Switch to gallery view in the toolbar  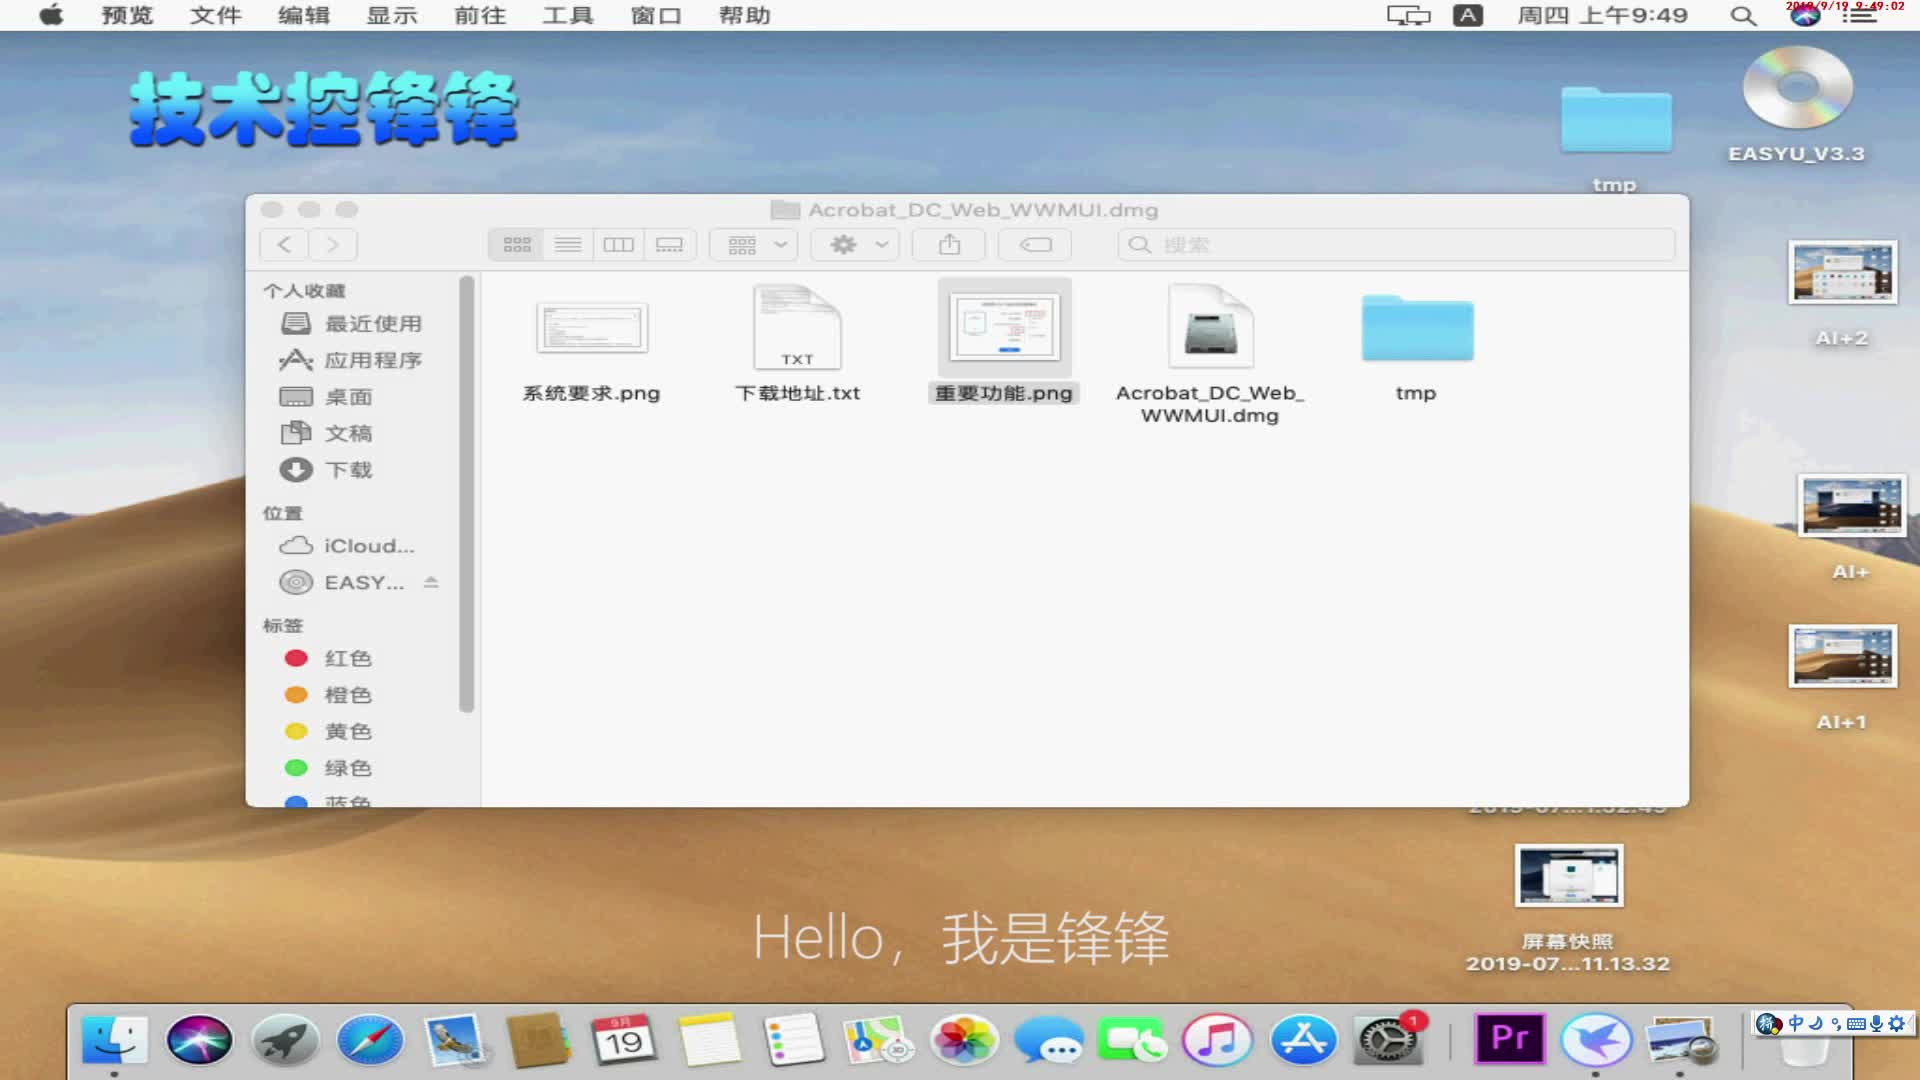tap(668, 244)
